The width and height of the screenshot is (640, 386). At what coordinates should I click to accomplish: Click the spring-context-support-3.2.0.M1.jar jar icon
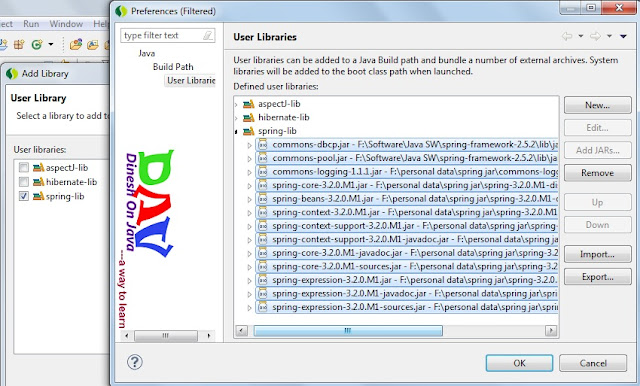click(262, 226)
